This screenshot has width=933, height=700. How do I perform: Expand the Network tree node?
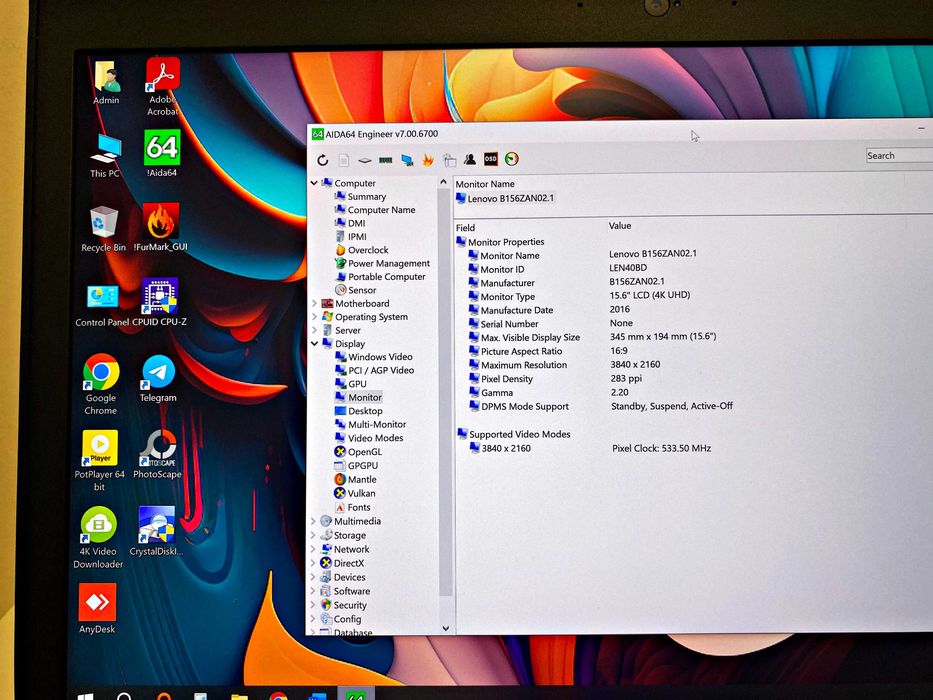tap(314, 549)
